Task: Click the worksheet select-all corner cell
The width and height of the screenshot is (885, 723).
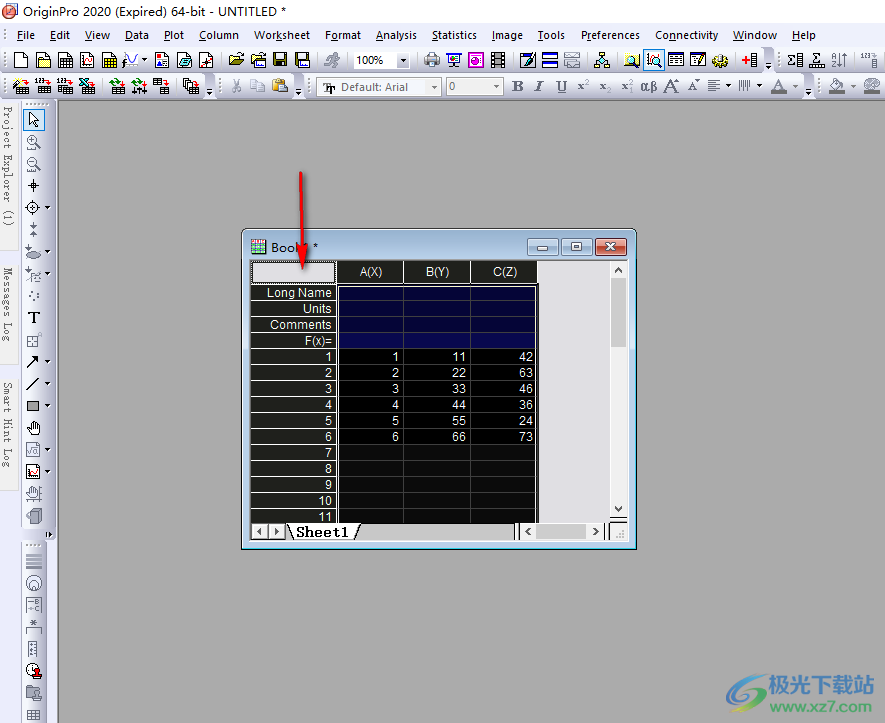Action: (x=293, y=272)
